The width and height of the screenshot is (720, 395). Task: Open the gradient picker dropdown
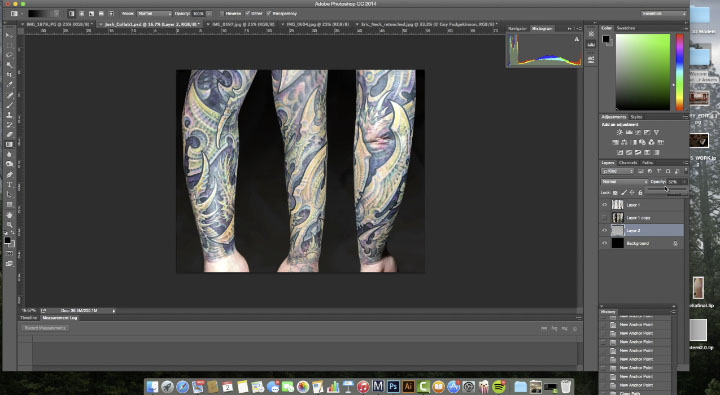(x=56, y=13)
